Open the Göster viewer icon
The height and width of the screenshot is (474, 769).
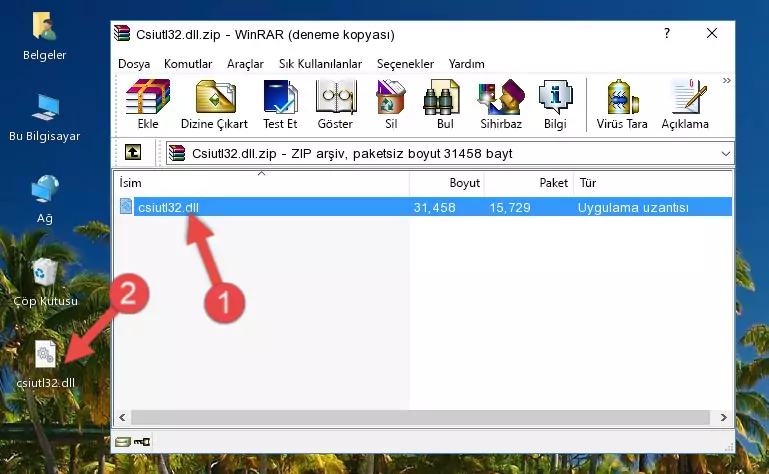tap(335, 104)
